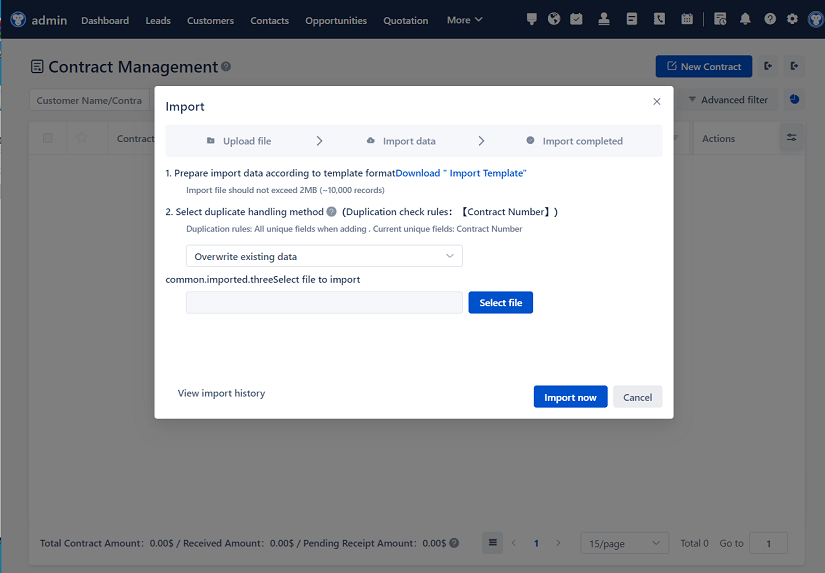
Task: Click the import icon with left-pointing arrow
Action: (x=768, y=66)
